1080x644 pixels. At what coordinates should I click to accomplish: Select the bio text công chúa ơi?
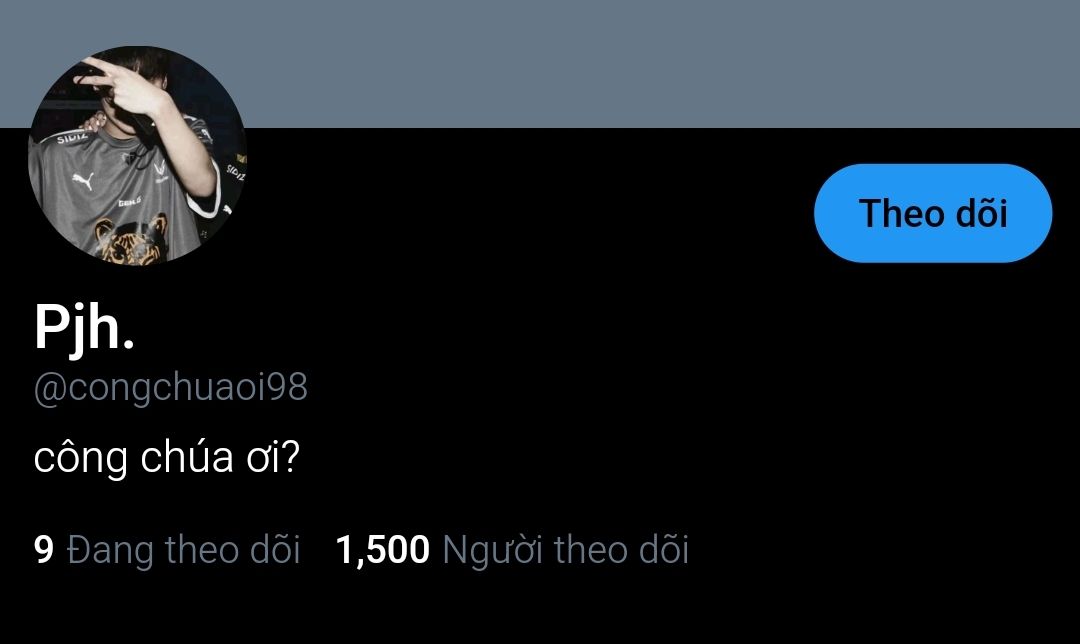(167, 457)
